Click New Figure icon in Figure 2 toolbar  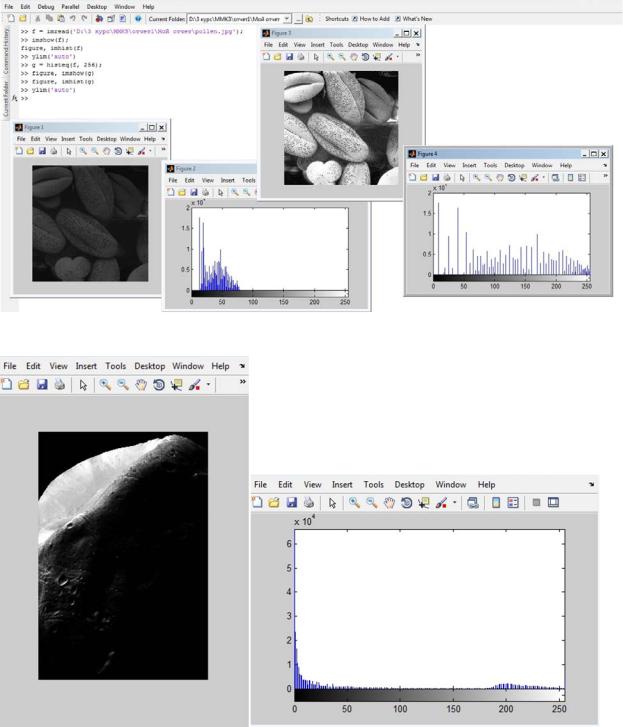[x=171, y=192]
